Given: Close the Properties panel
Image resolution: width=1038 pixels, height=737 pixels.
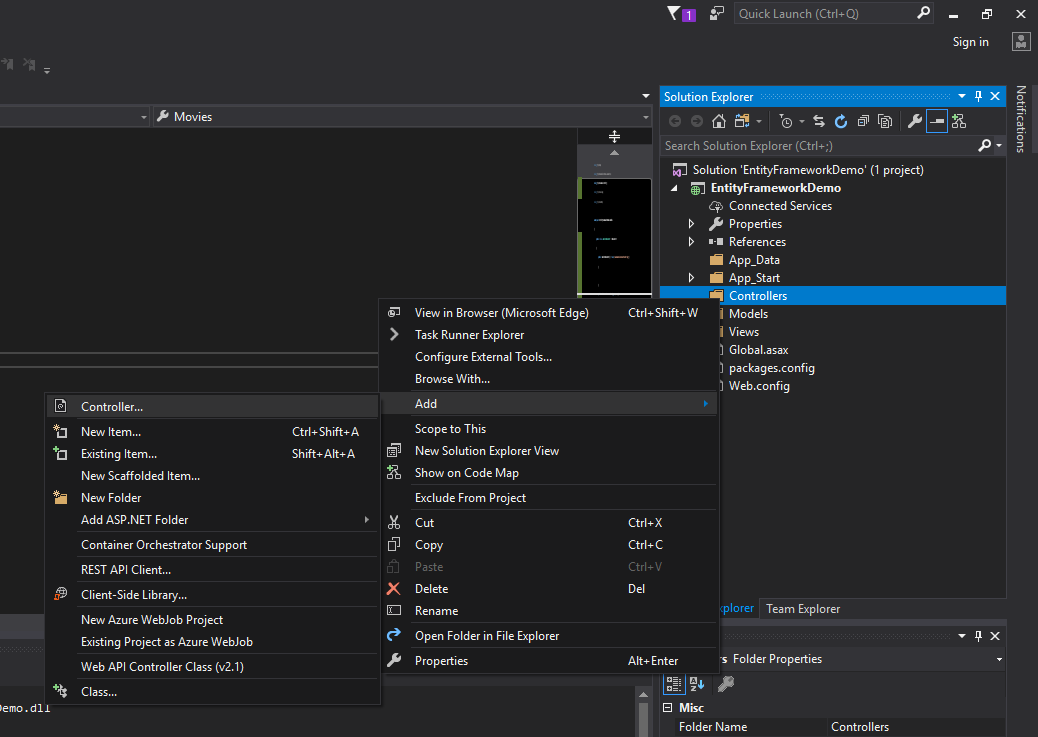Looking at the screenshot, I should (x=994, y=636).
